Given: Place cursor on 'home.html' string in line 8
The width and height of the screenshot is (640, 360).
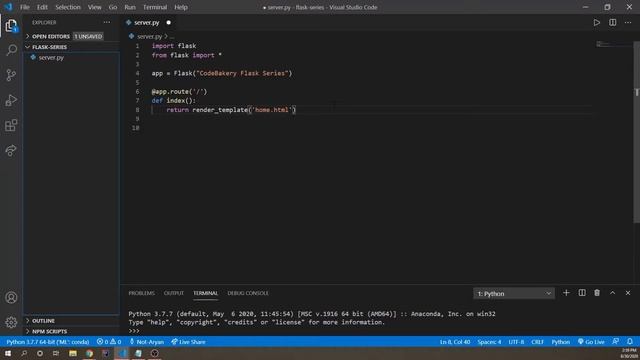Looking at the screenshot, I should (272, 109).
